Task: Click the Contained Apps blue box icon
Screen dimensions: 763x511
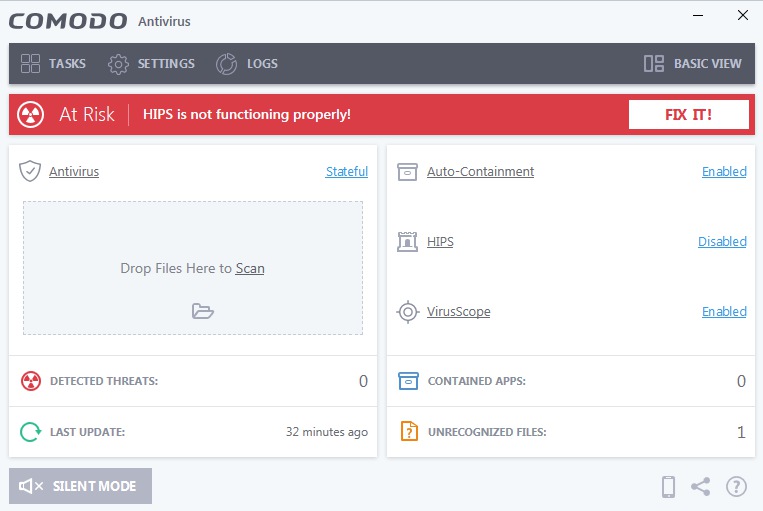Action: click(408, 381)
